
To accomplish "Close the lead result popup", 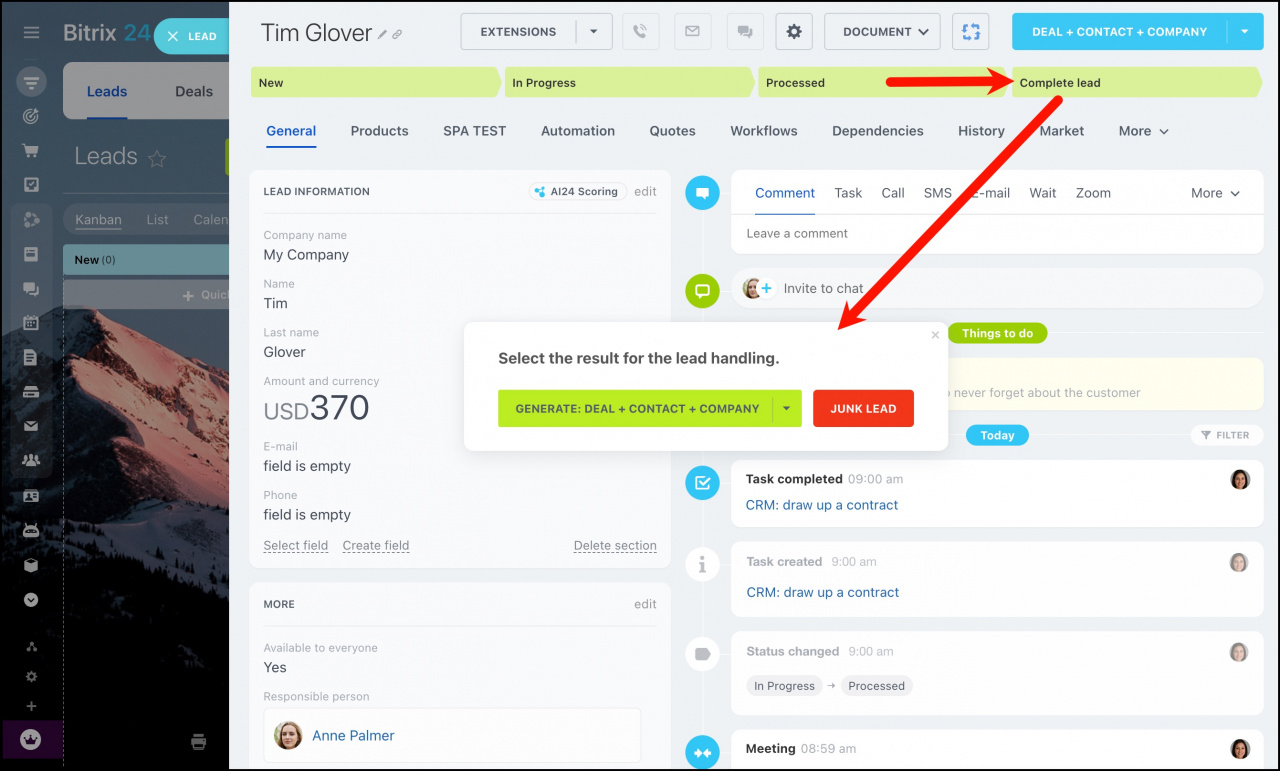I will (x=935, y=335).
